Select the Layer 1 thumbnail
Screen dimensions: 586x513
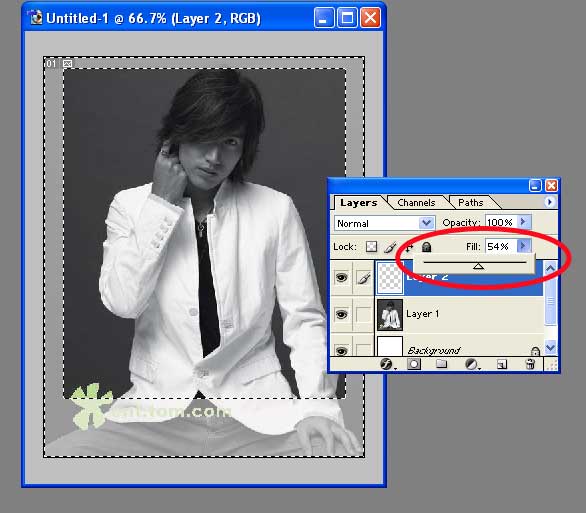390,315
